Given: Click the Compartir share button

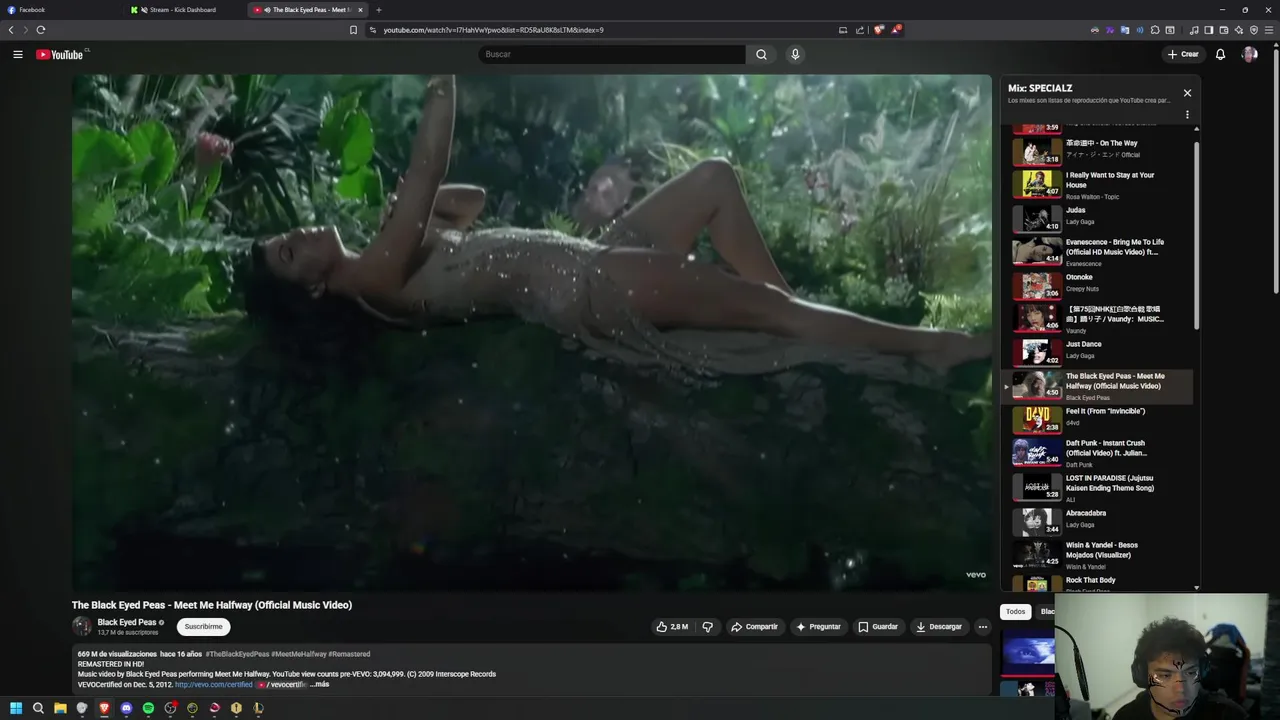Looking at the screenshot, I should [754, 627].
